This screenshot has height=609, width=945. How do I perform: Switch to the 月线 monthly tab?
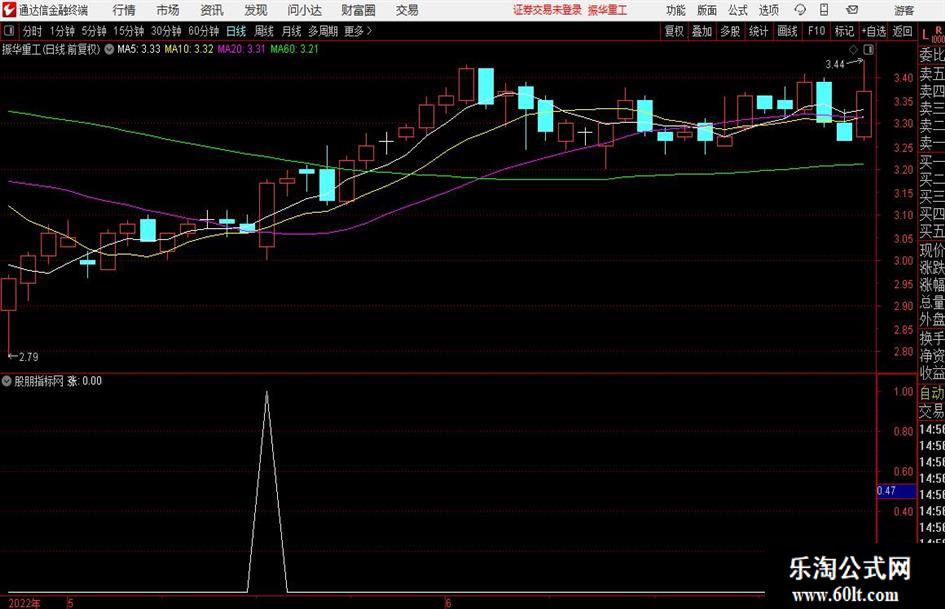292,31
